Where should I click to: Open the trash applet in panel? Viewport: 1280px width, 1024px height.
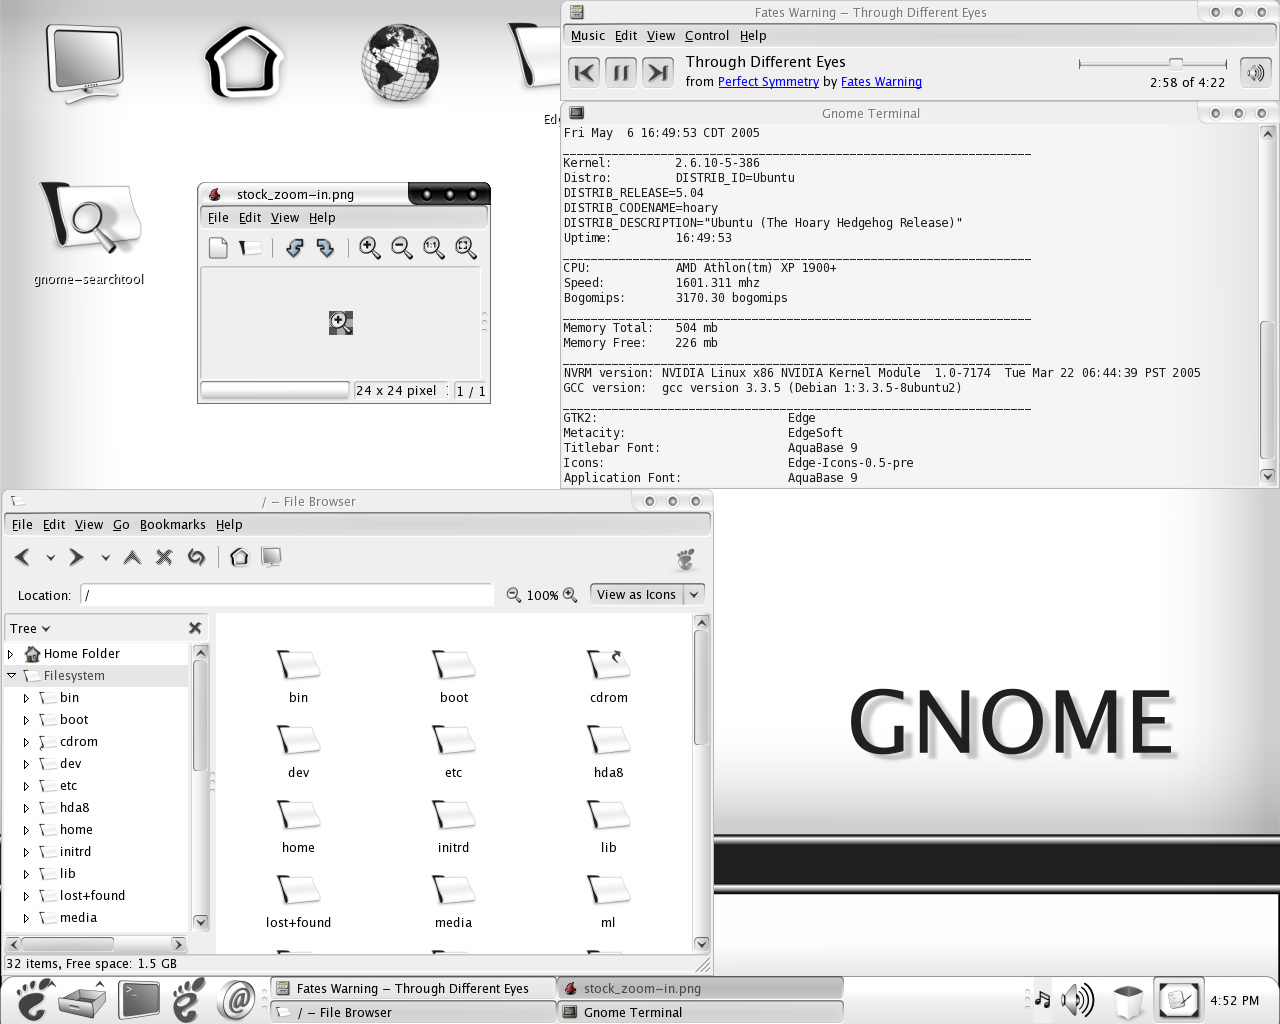click(x=1128, y=1000)
